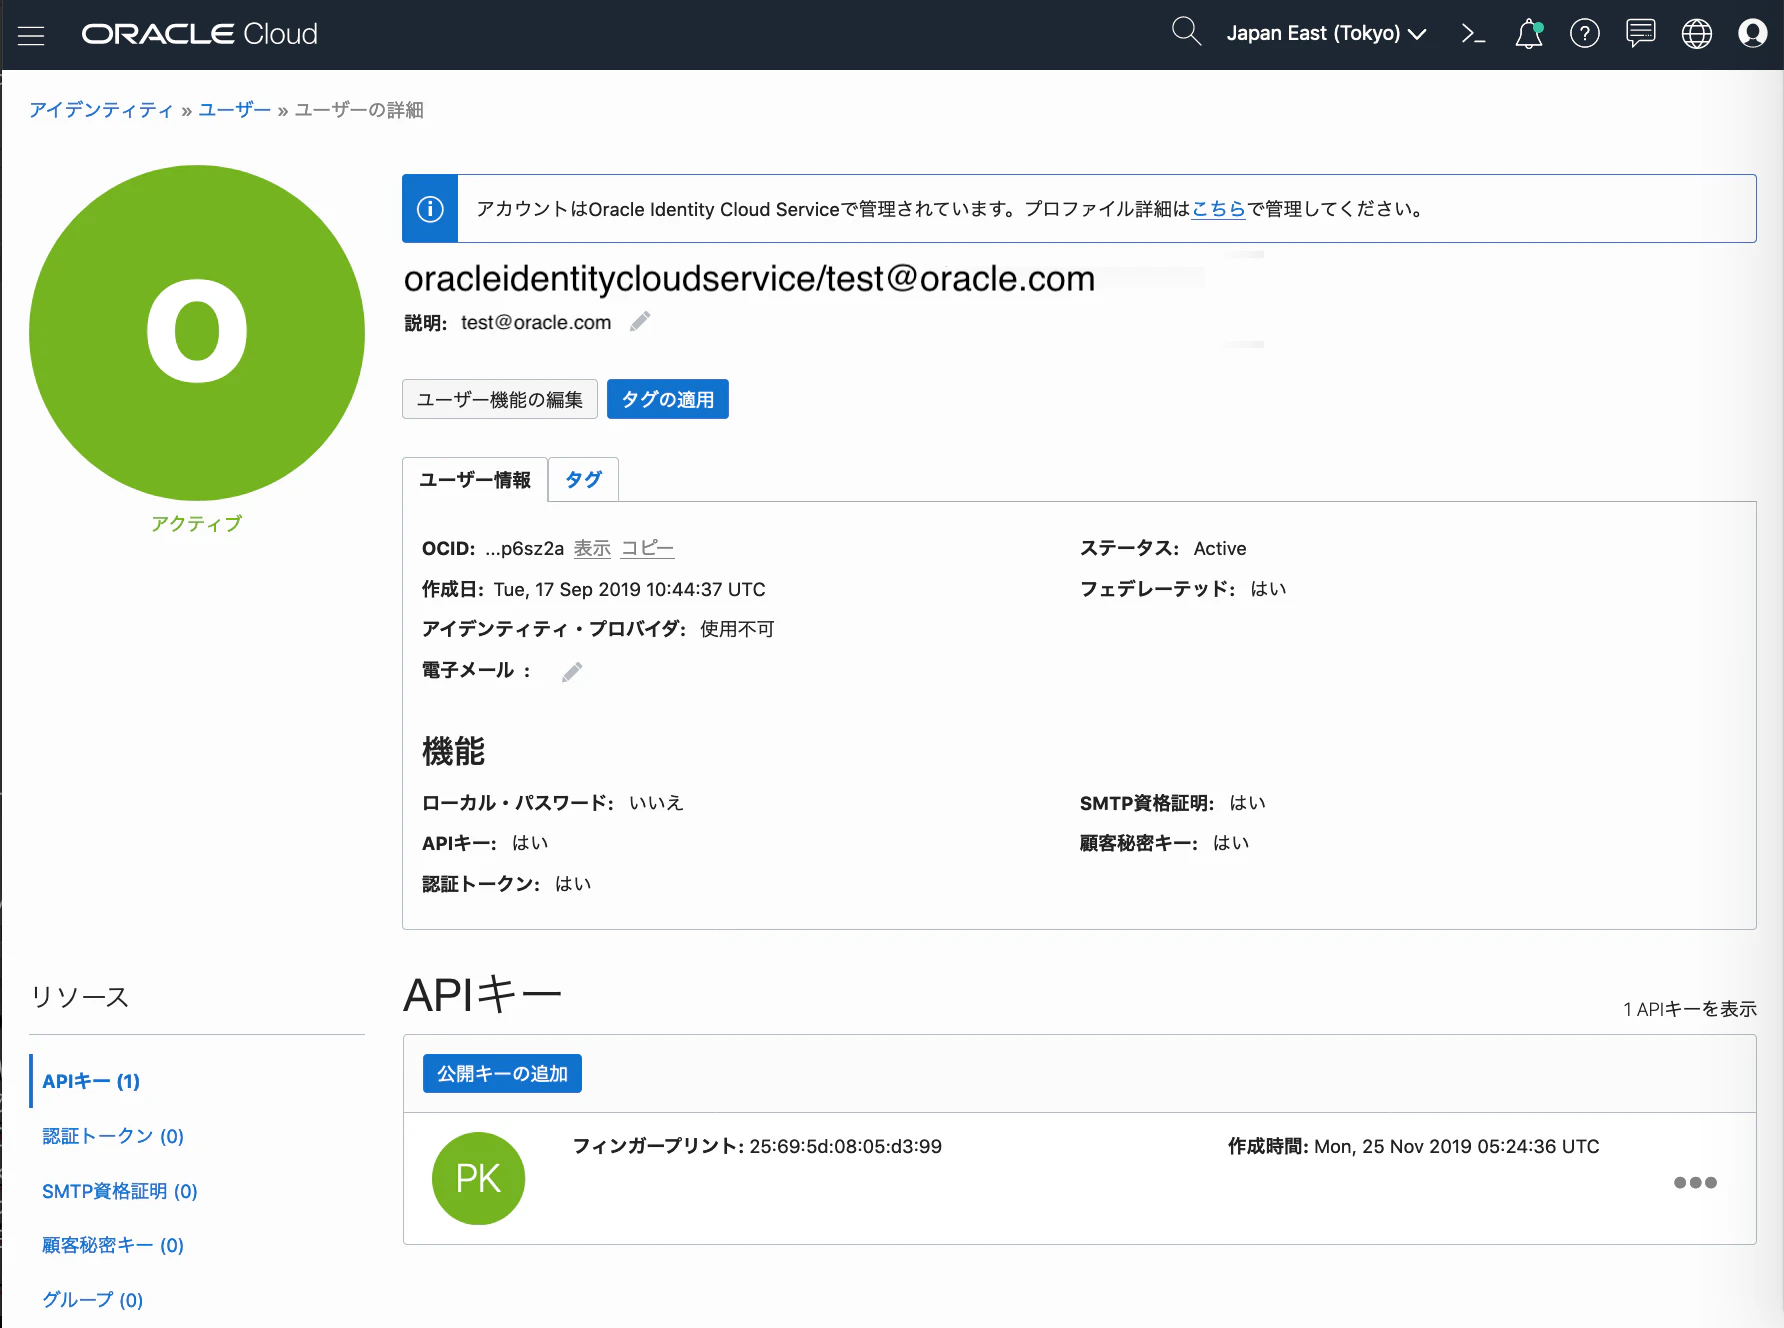Click the info icon in the banner
The image size is (1784, 1328).
[x=430, y=209]
